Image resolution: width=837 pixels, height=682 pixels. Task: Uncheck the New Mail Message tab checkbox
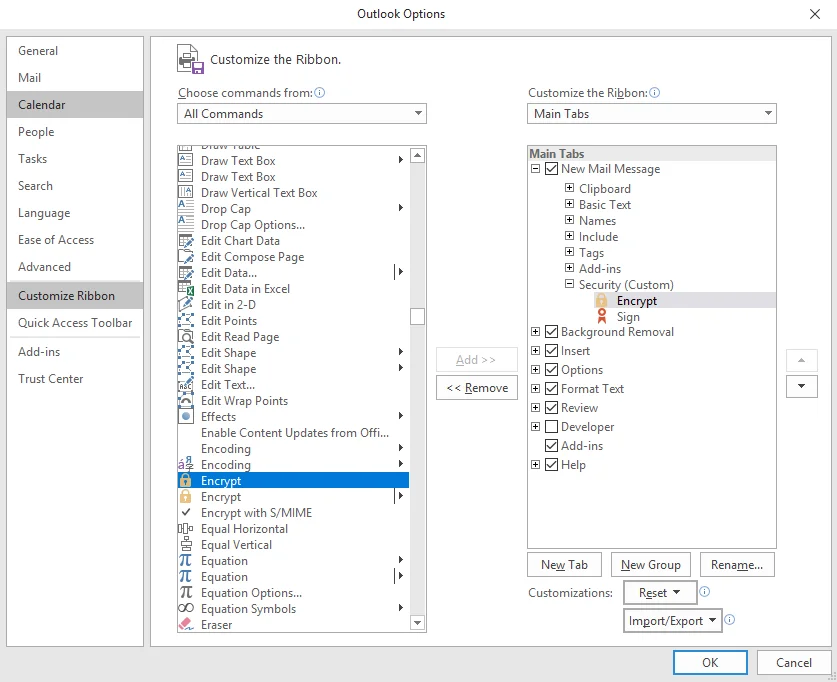tap(551, 169)
